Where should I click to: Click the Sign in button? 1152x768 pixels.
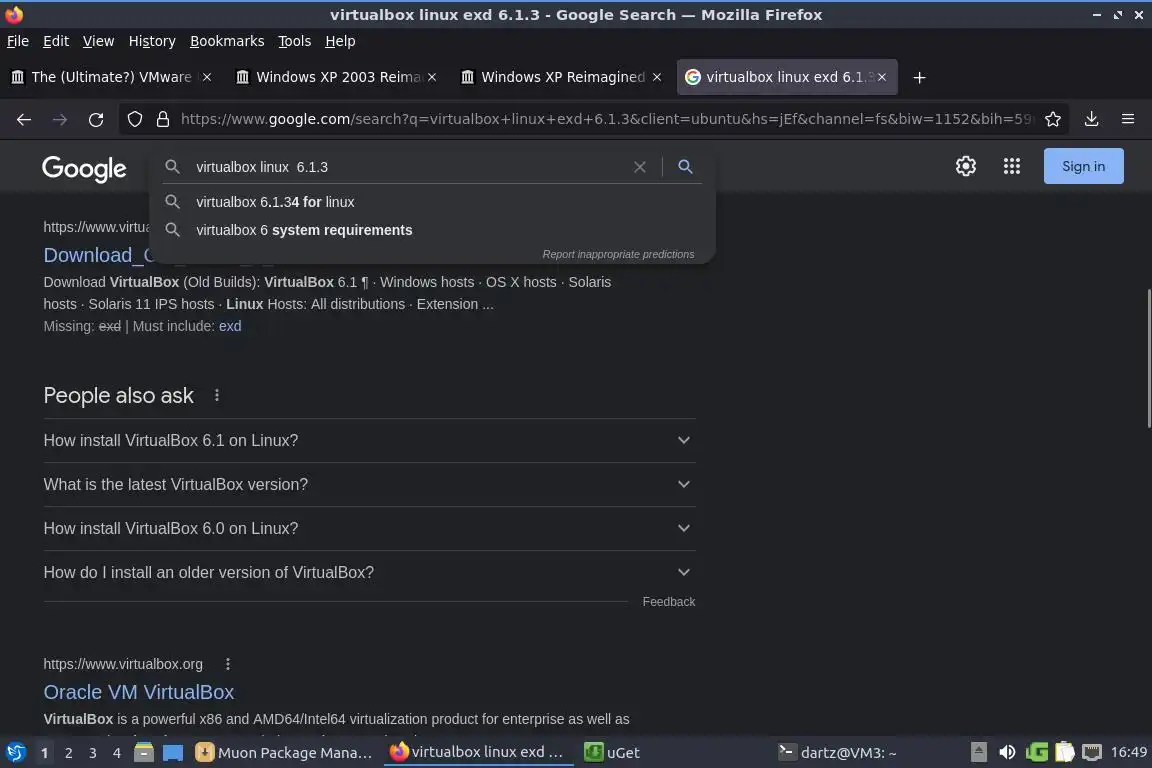(x=1084, y=166)
